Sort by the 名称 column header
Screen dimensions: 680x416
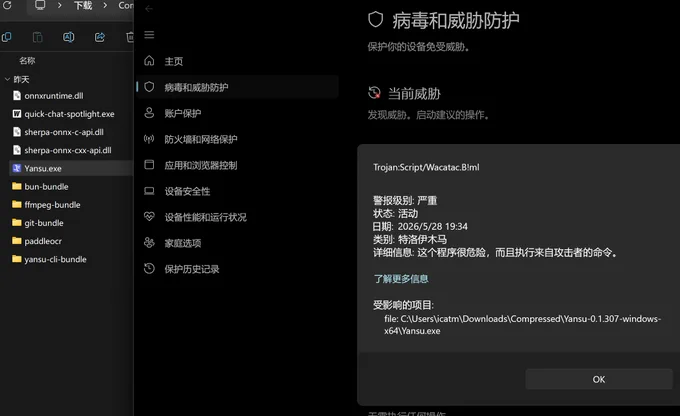[27, 61]
